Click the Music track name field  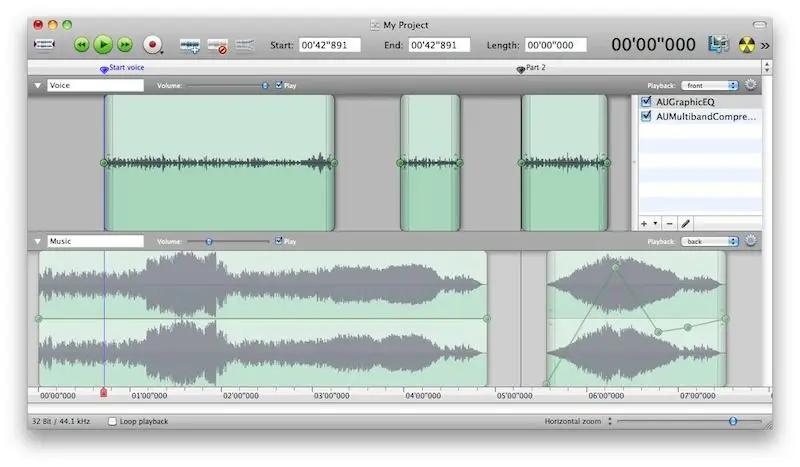click(95, 241)
